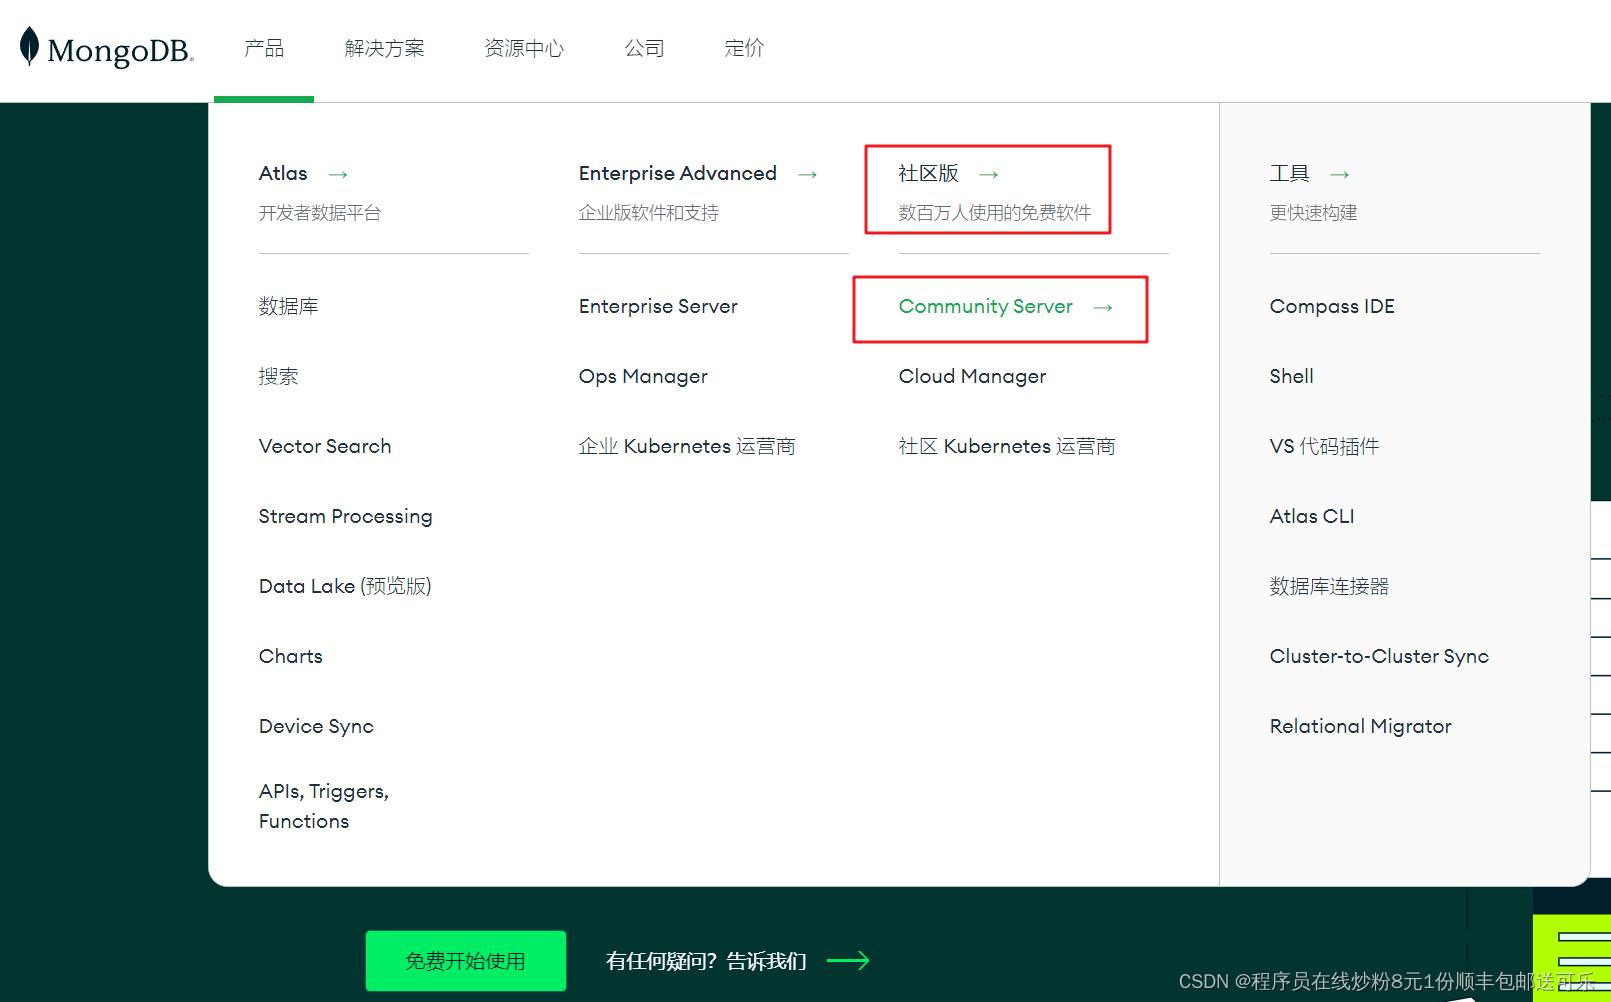Click the arrow next to Enterprise Advanced
The image size is (1611, 1002).
(808, 174)
